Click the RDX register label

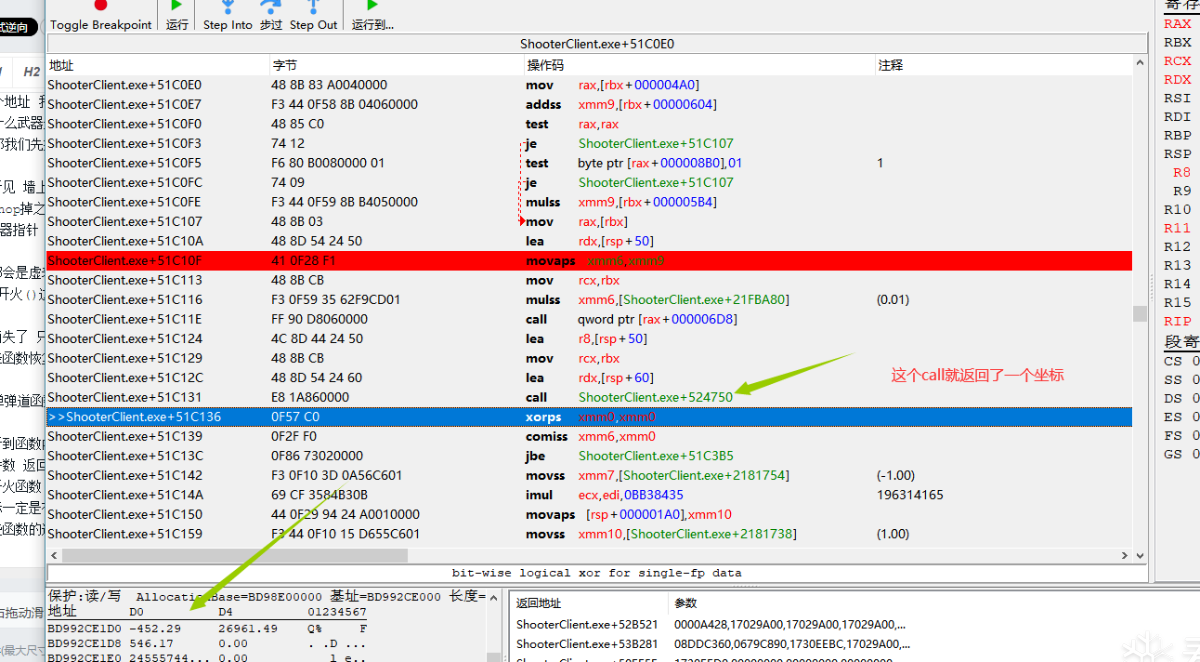tap(1177, 79)
